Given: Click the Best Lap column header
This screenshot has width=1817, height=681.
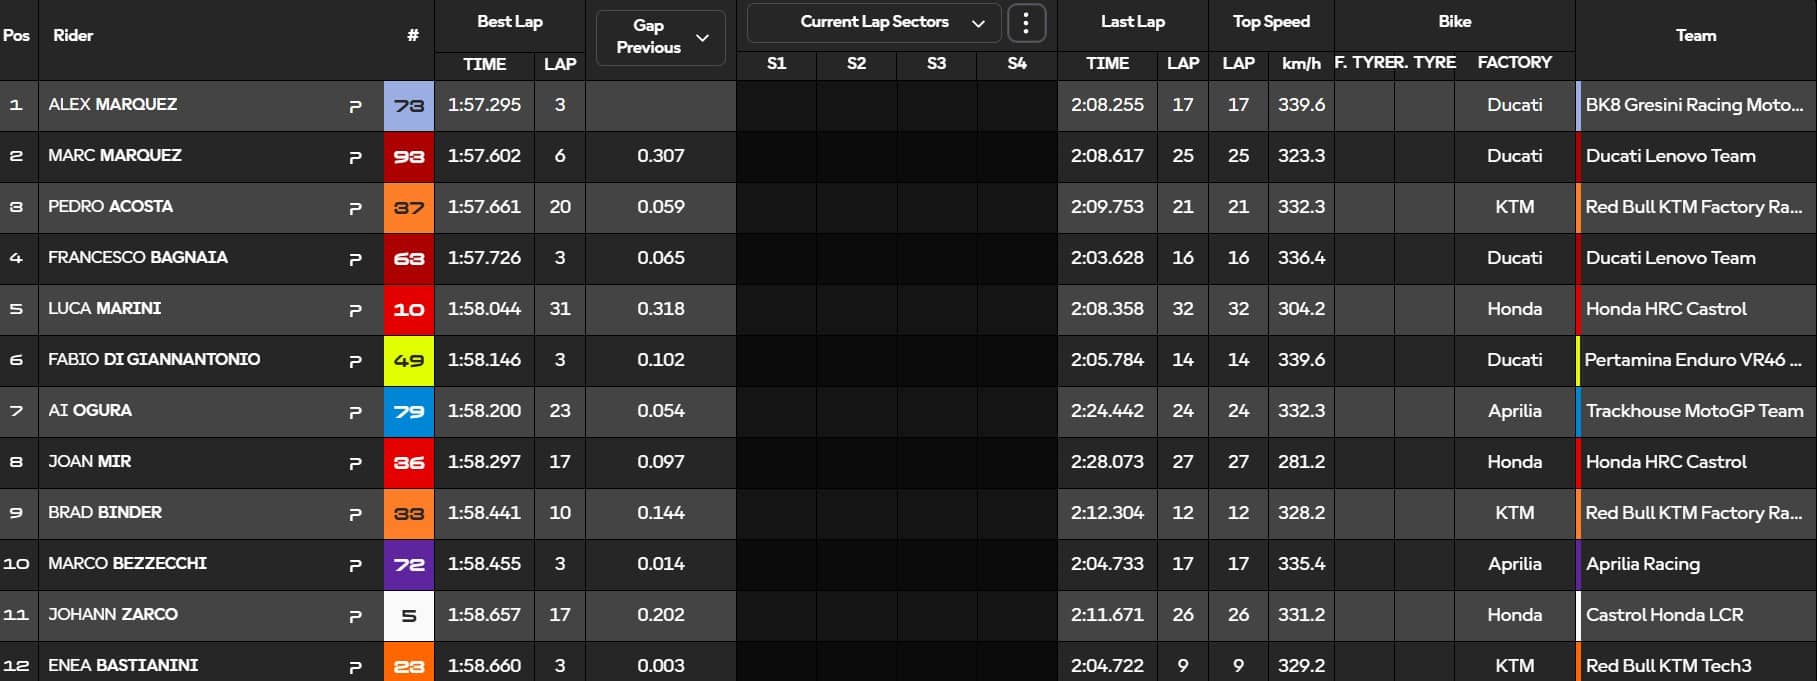Looking at the screenshot, I should (x=510, y=21).
